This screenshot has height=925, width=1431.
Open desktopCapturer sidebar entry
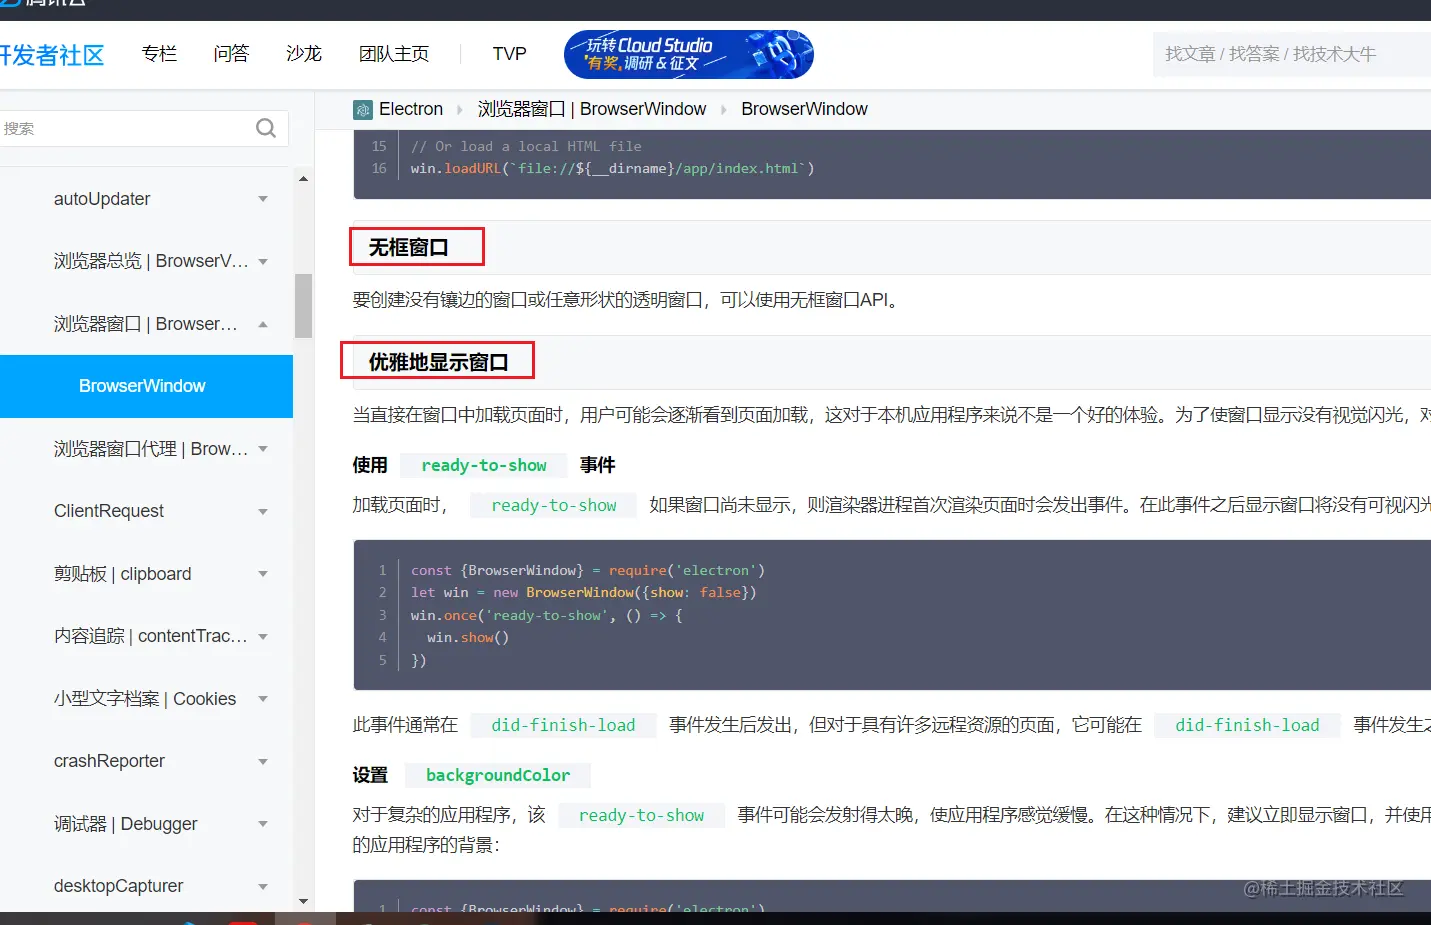click(118, 886)
